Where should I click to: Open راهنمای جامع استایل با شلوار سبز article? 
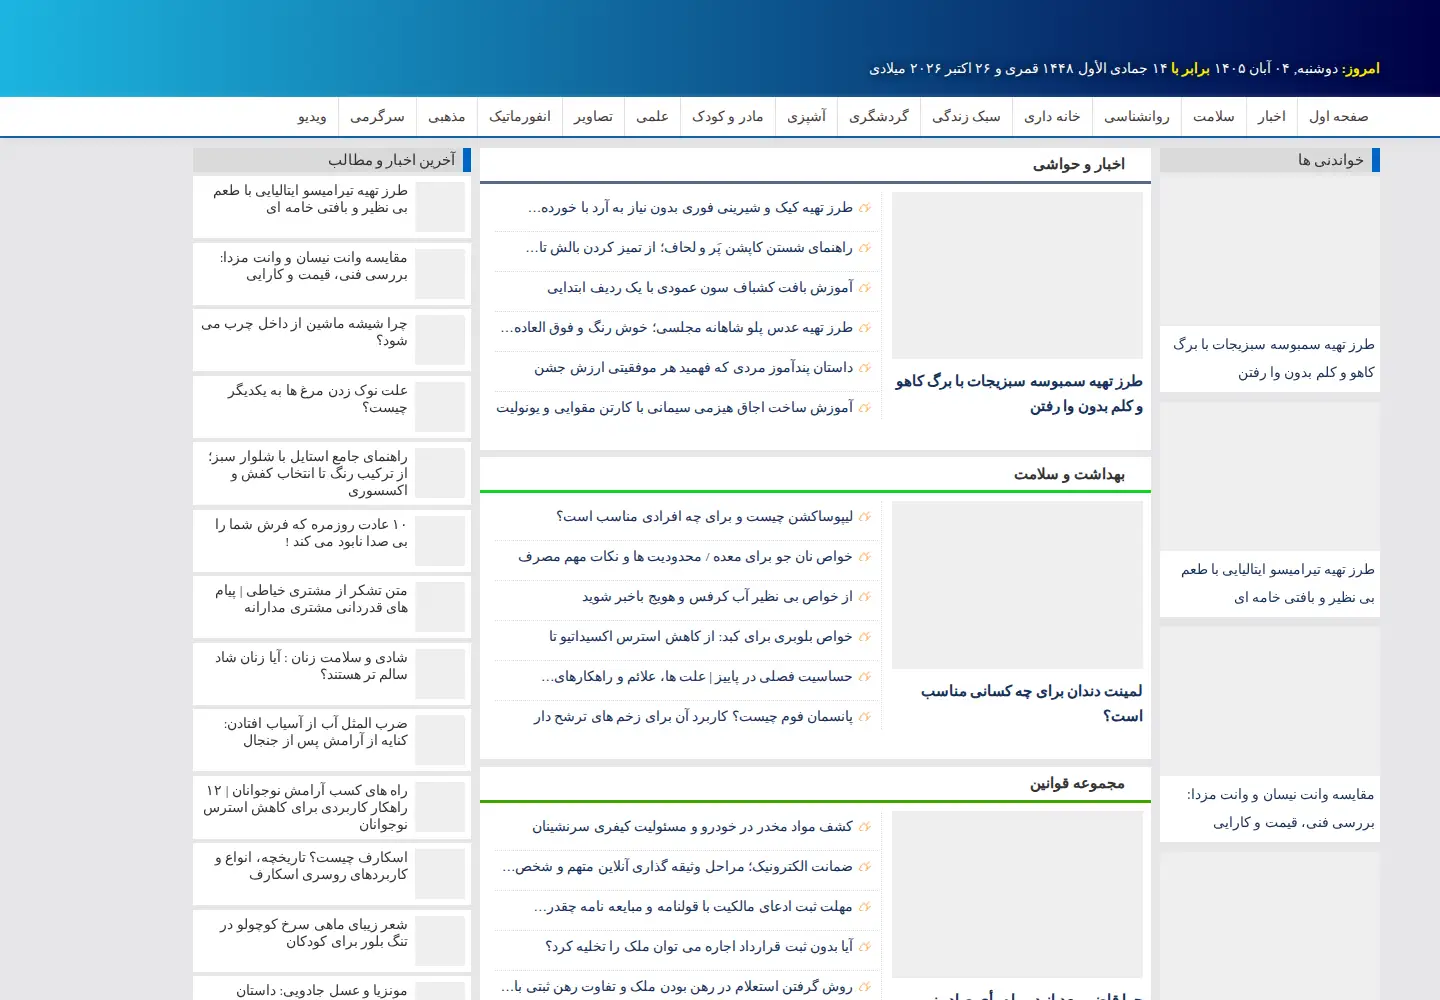pos(307,474)
